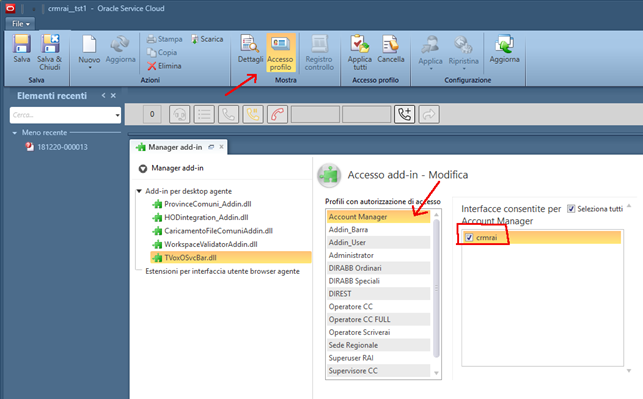Select Account Manager profile
The image size is (643, 399).
coord(379,217)
